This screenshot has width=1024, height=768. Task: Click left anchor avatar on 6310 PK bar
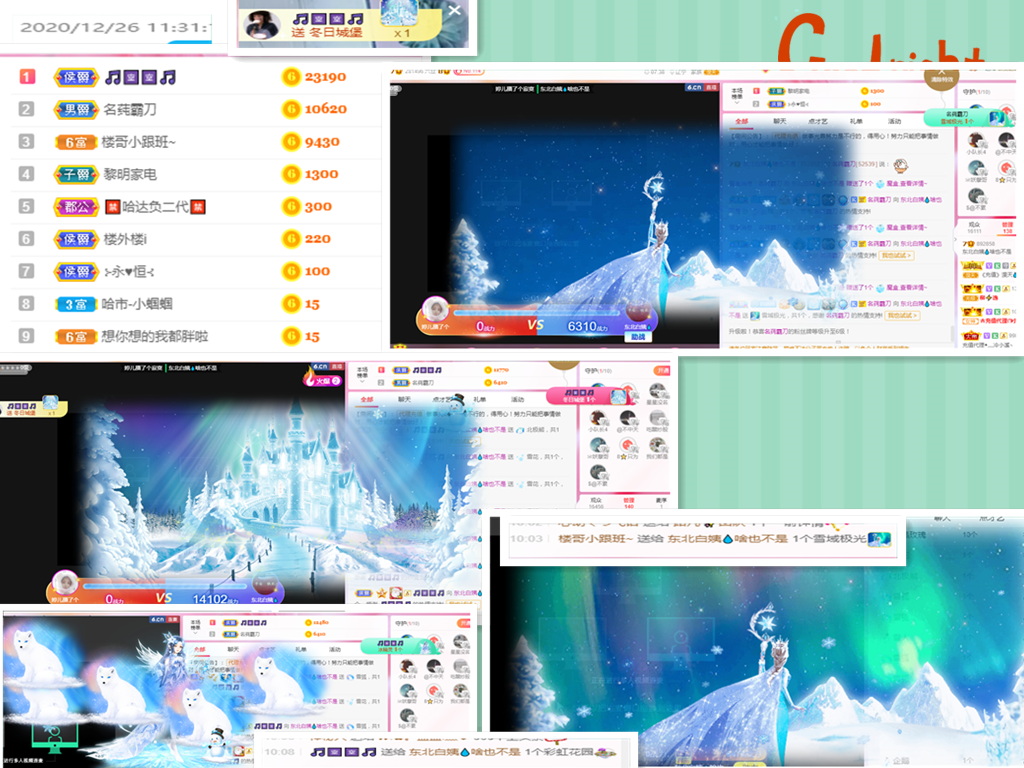click(435, 308)
